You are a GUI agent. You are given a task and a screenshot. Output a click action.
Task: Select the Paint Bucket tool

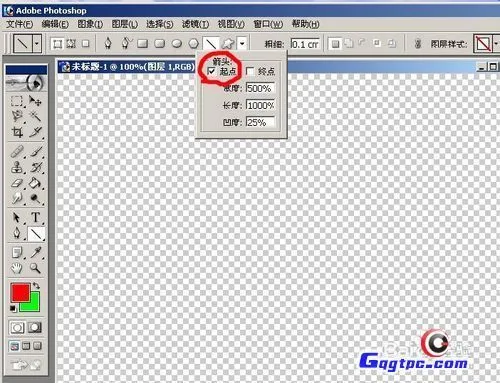[x=35, y=183]
